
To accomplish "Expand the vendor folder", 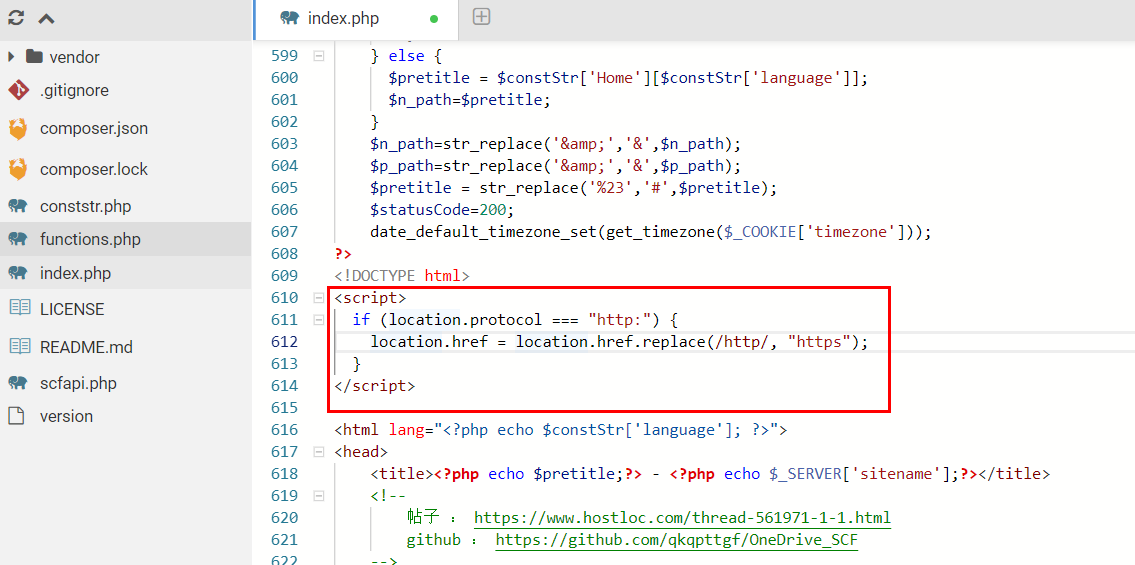I will [11, 57].
